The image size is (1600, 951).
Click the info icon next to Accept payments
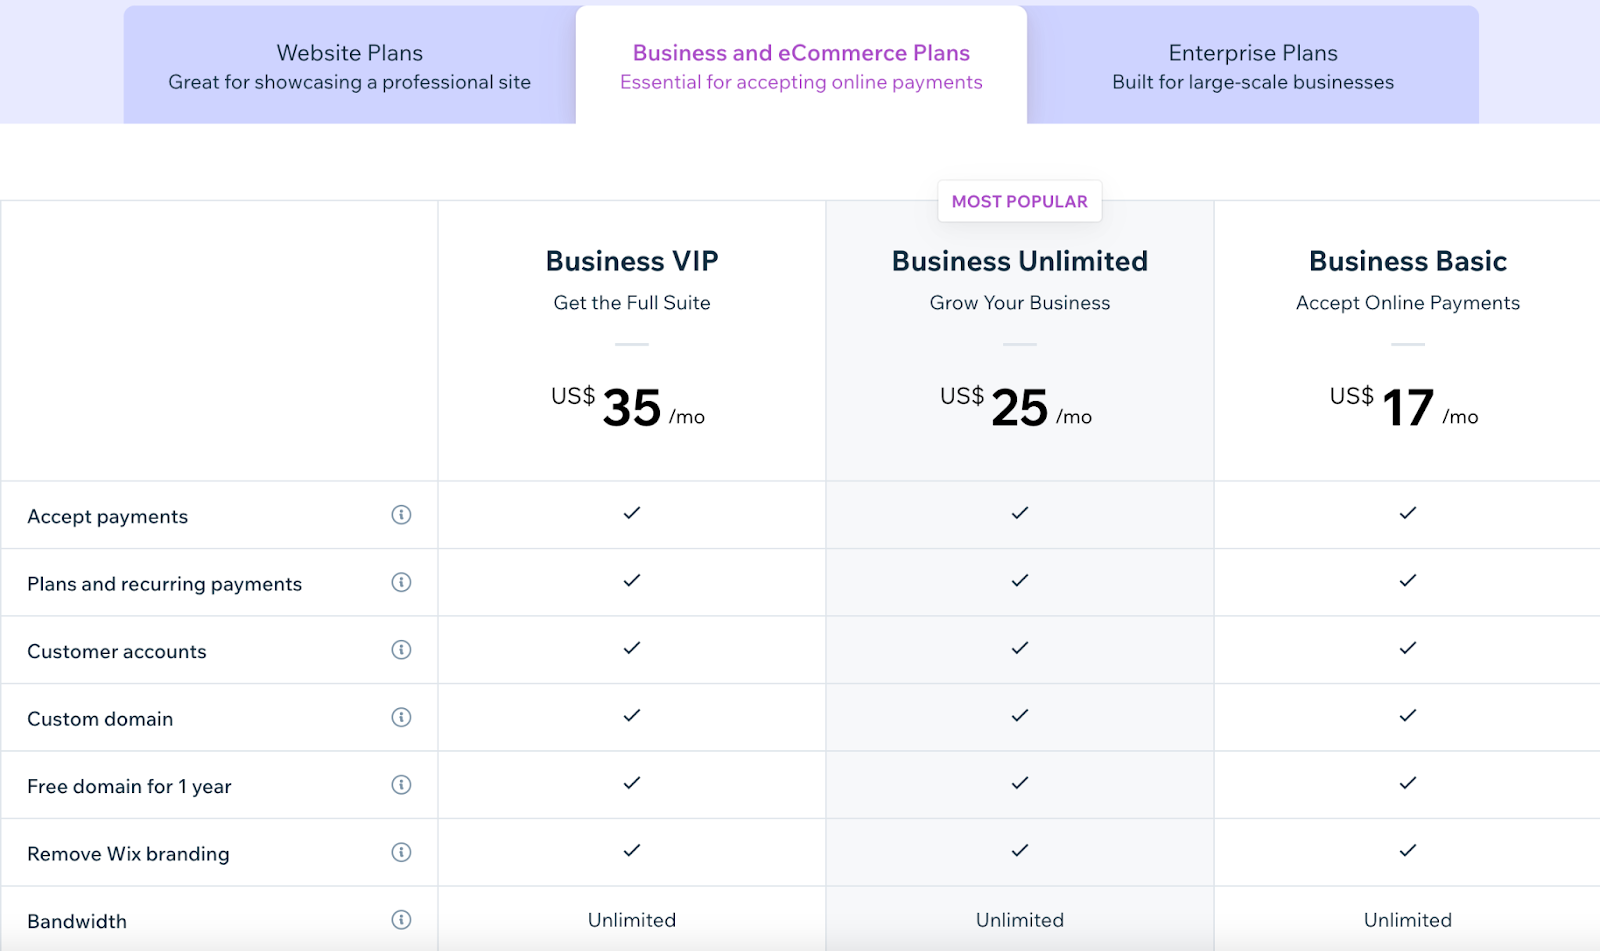tap(401, 515)
